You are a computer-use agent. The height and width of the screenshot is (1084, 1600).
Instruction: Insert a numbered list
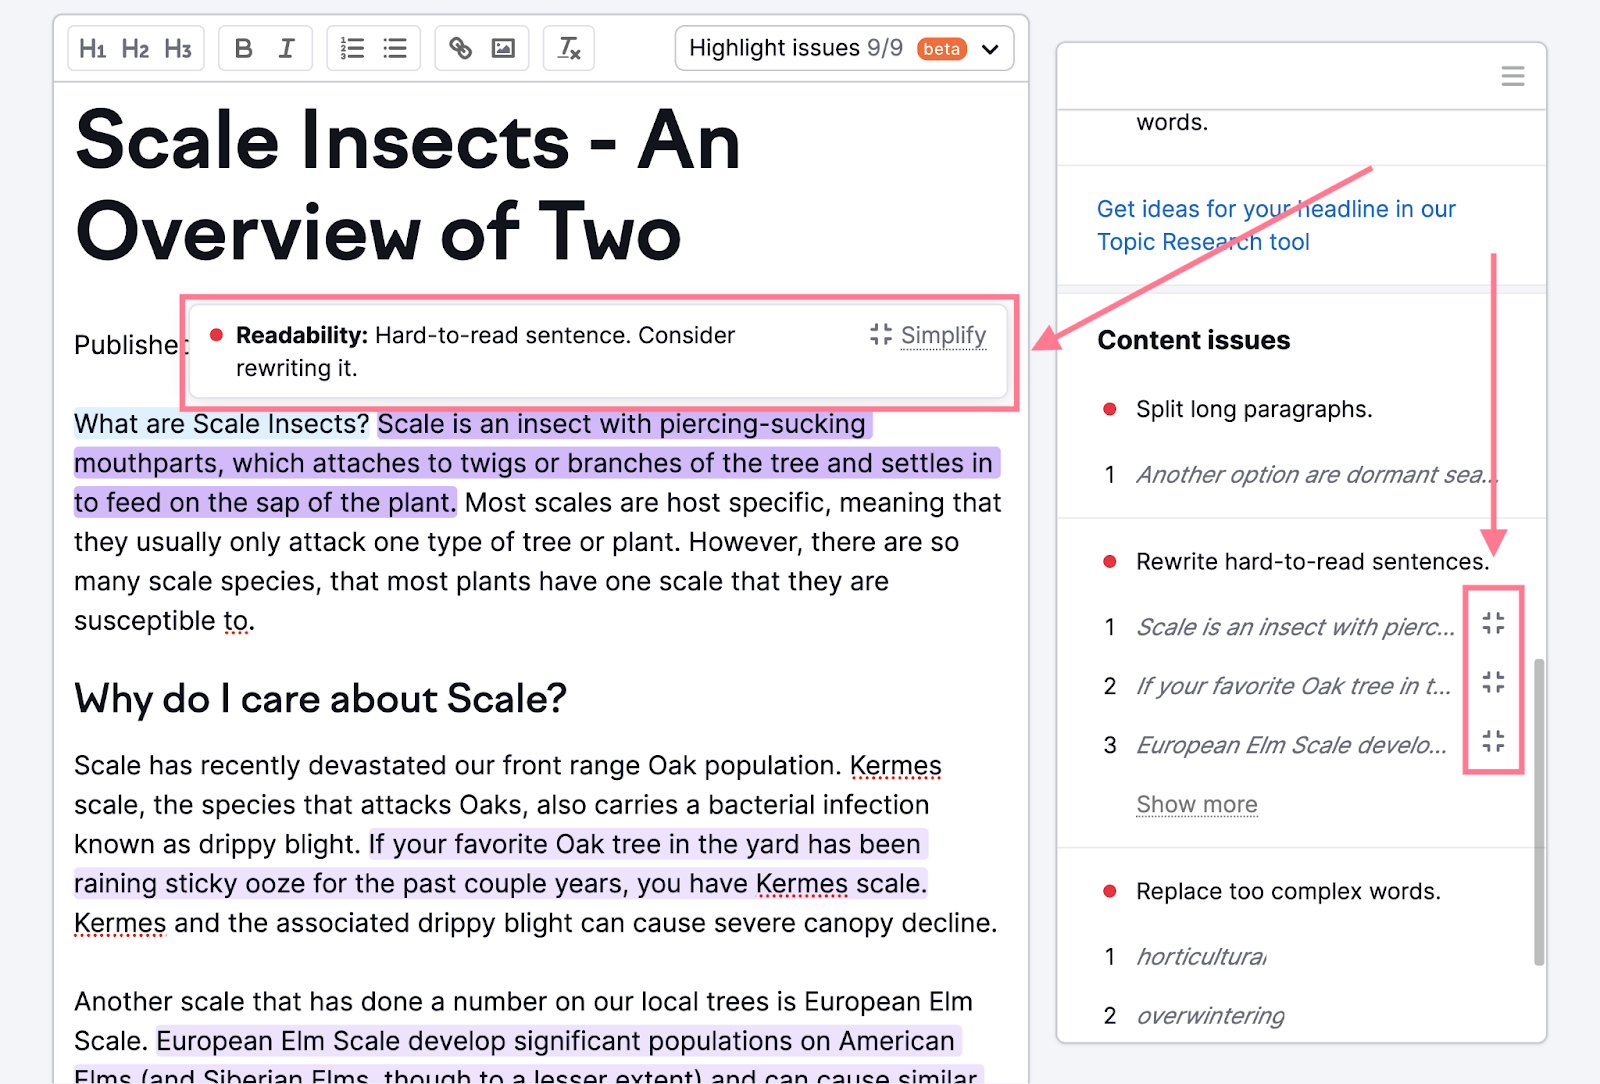point(352,48)
